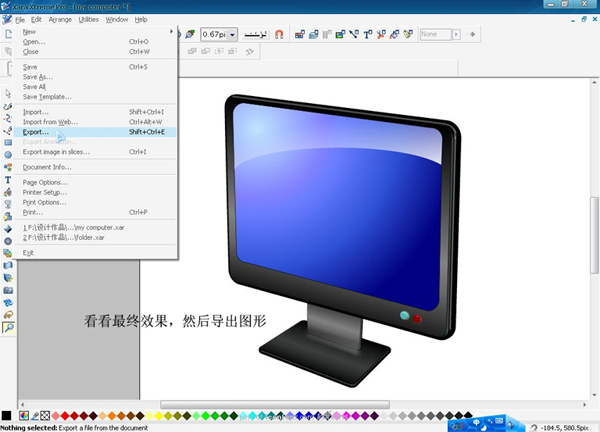Screen dimensions: 600x432
Task: Select the Freehand and Brush tool
Action: [8, 107]
